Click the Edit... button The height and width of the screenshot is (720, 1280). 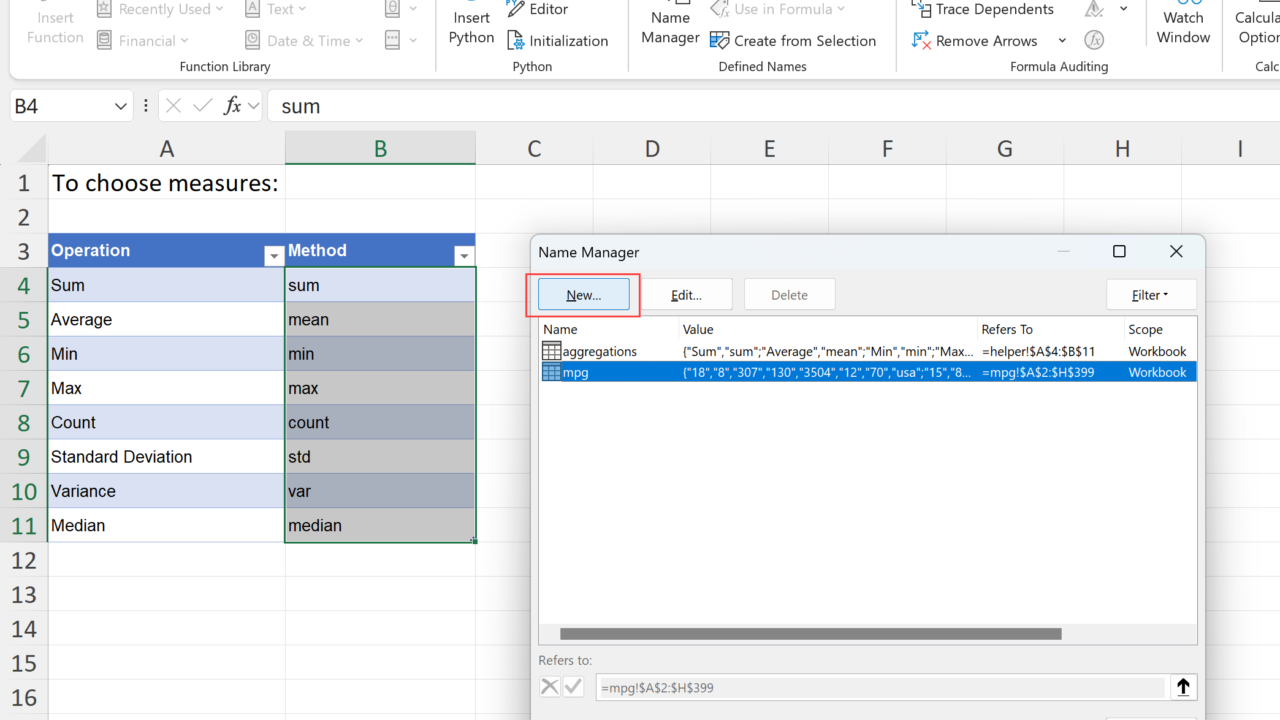coord(686,295)
